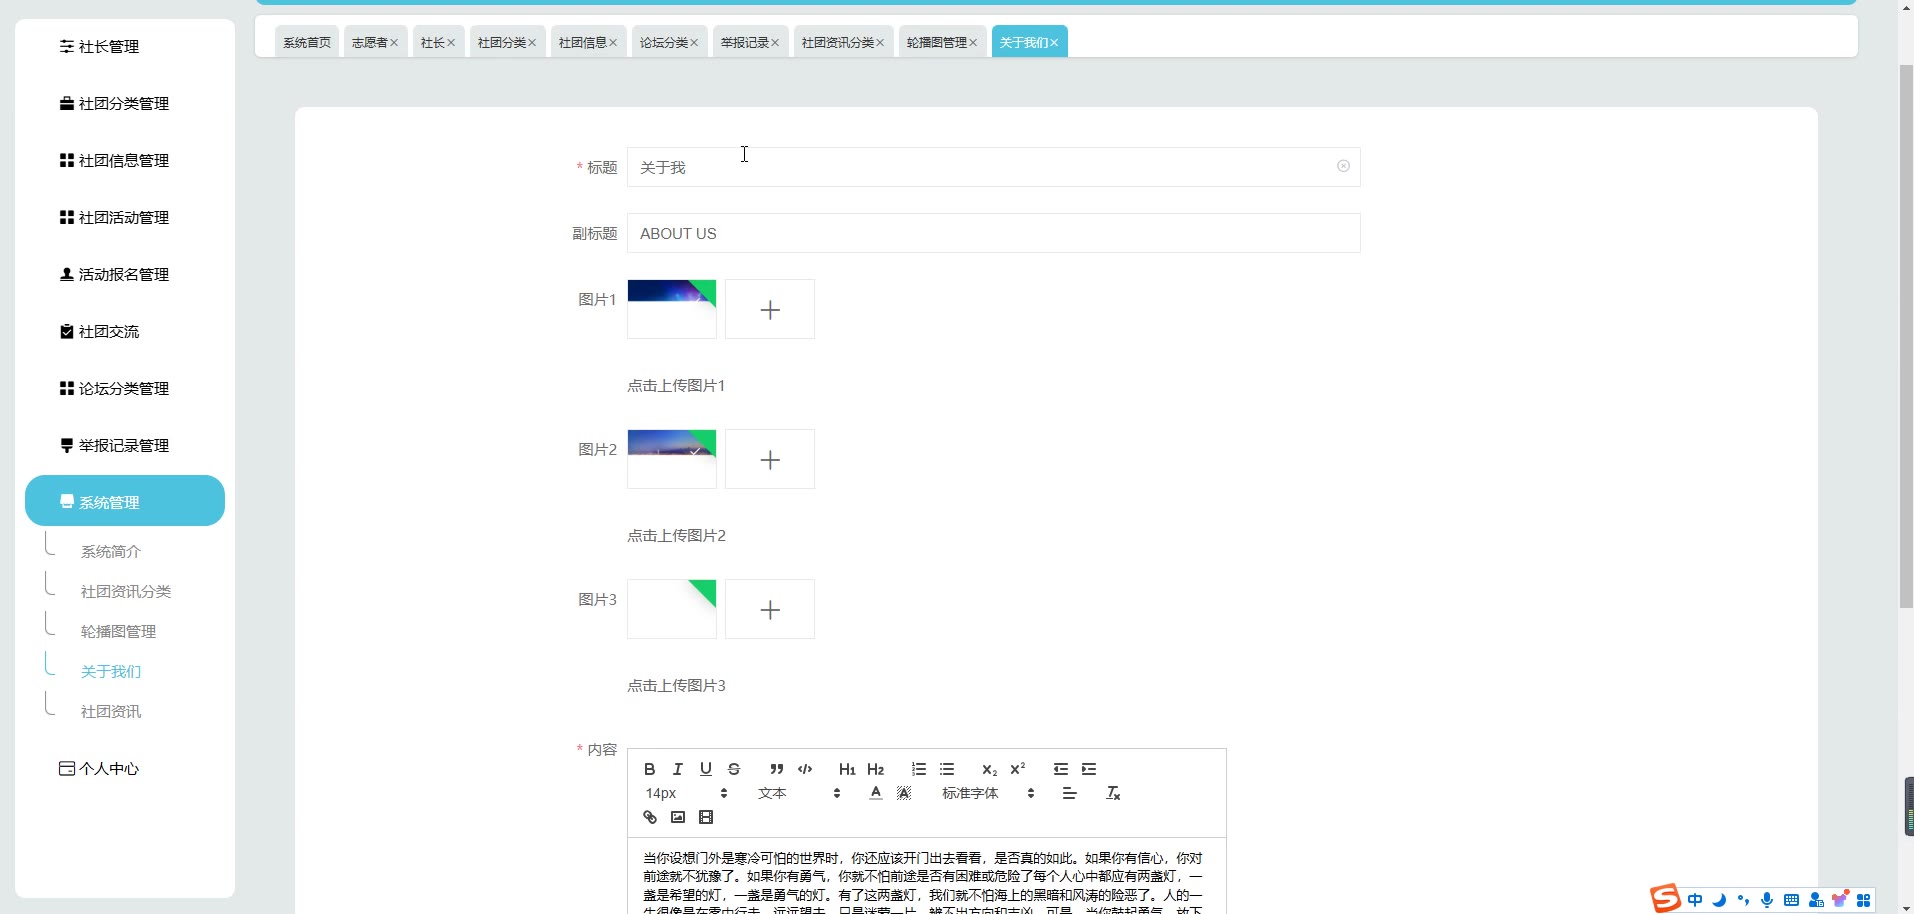Decrease the paragraph indent
This screenshot has width=1914, height=914.
pos(1060,769)
